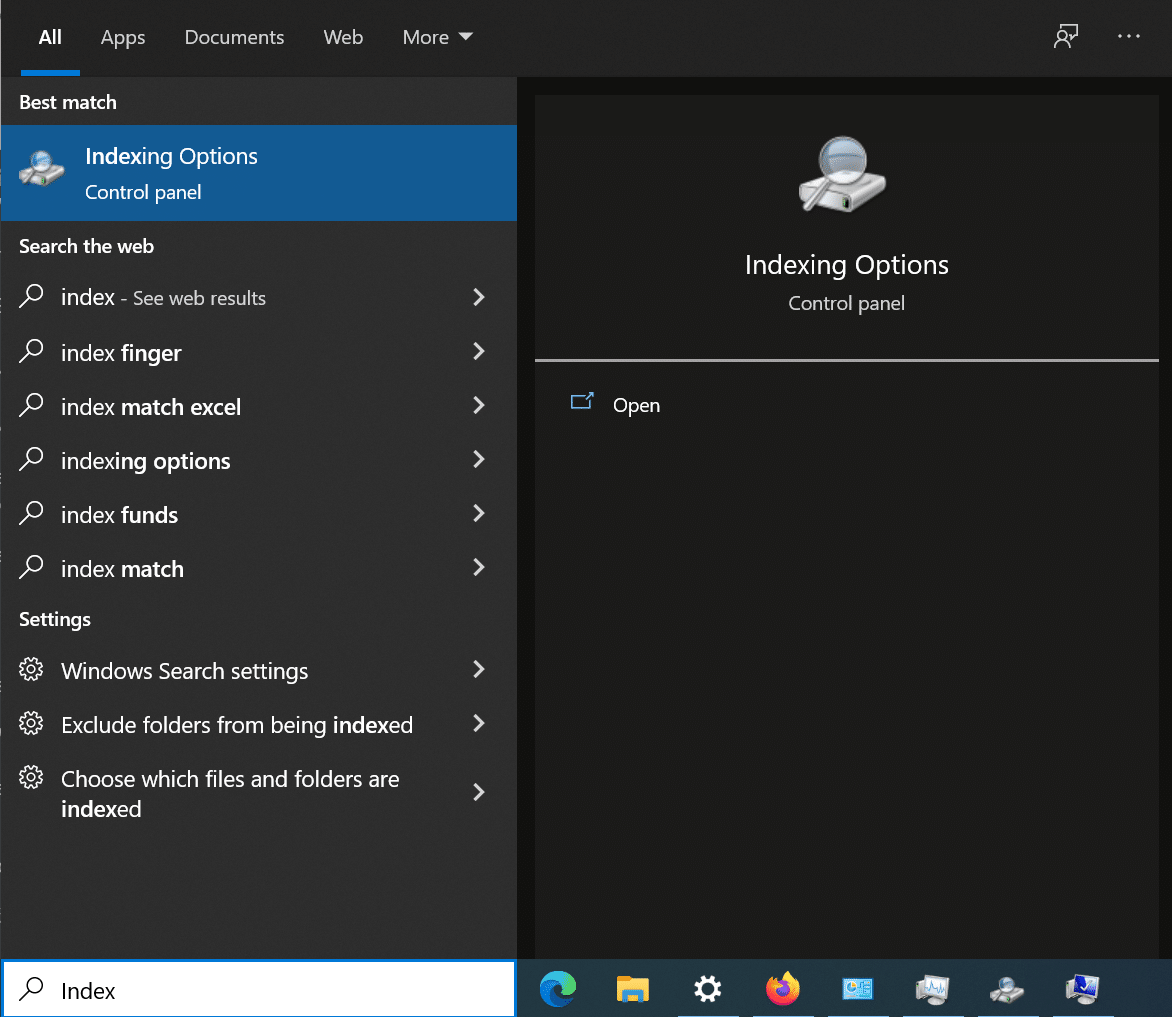Click search icon beside 'index funds'
The image size is (1172, 1017).
[31, 513]
